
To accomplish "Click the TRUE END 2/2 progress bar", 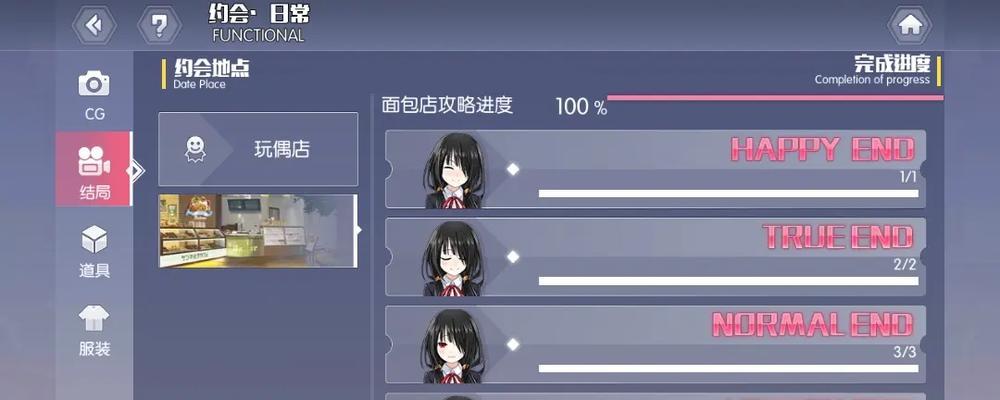I will tap(728, 281).
